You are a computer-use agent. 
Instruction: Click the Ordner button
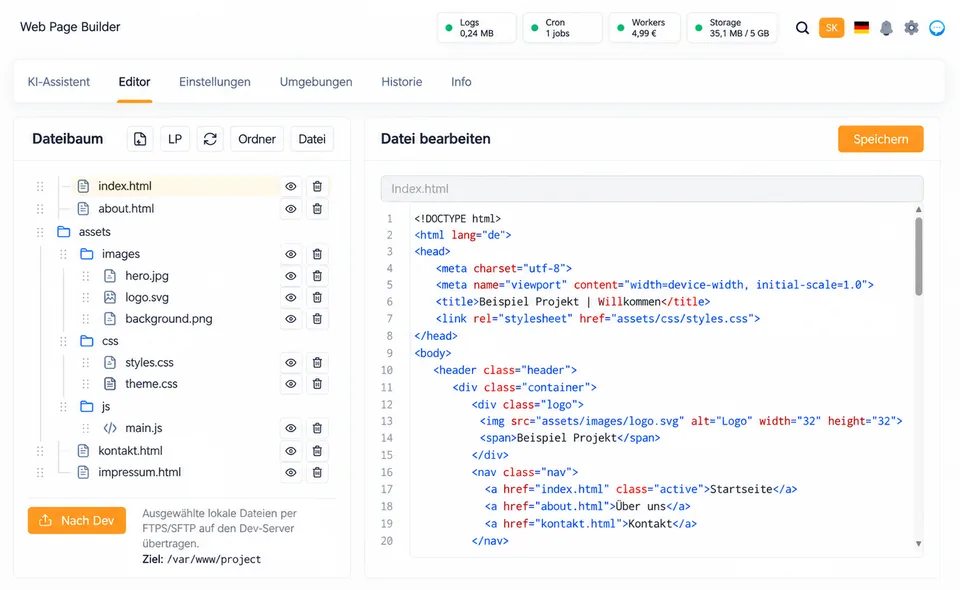257,139
